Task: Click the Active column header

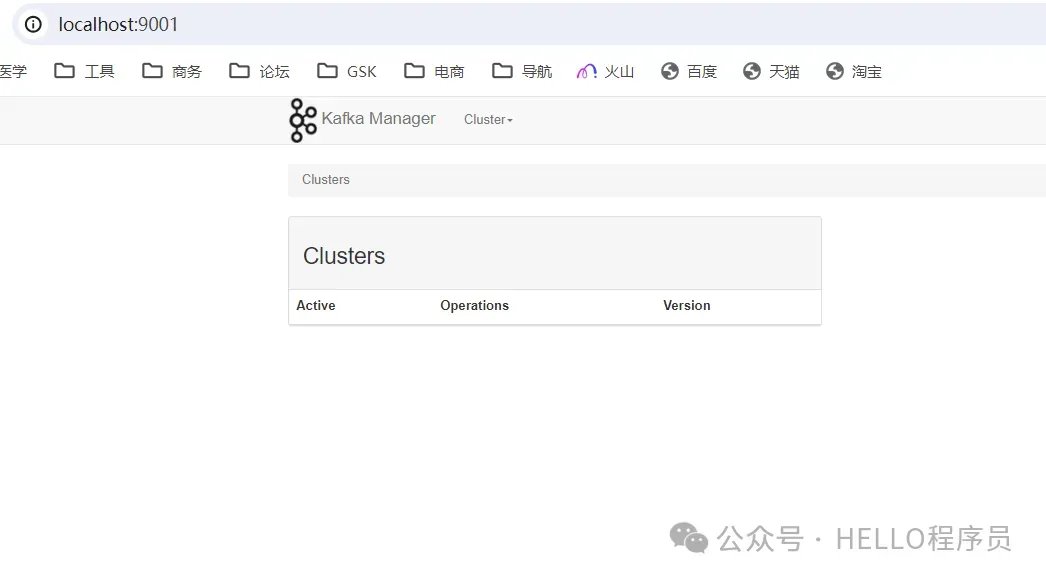Action: 316,306
